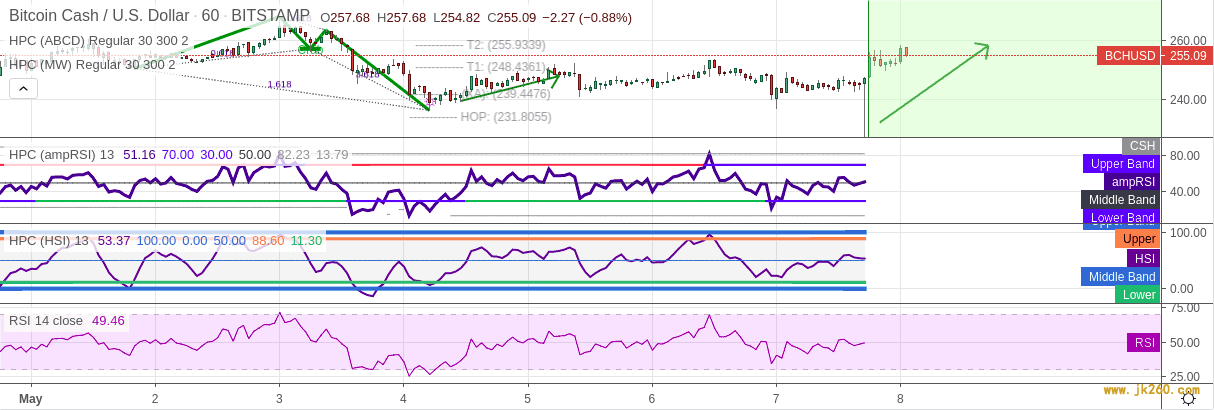The image size is (1214, 410).
Task: Click the orange Upper label in HSI pane
Action: [1138, 239]
